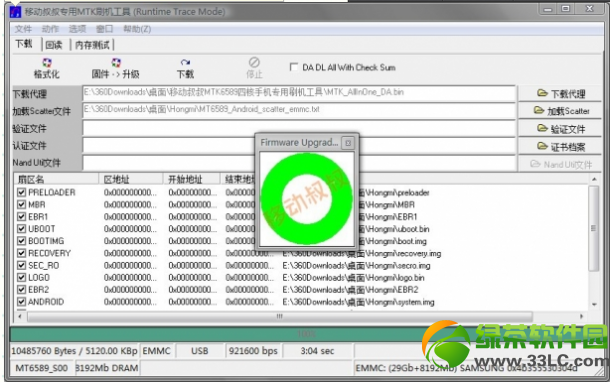This screenshot has width=610, height=382.
Task: Click the green 100% progress bar
Action: pos(306,334)
